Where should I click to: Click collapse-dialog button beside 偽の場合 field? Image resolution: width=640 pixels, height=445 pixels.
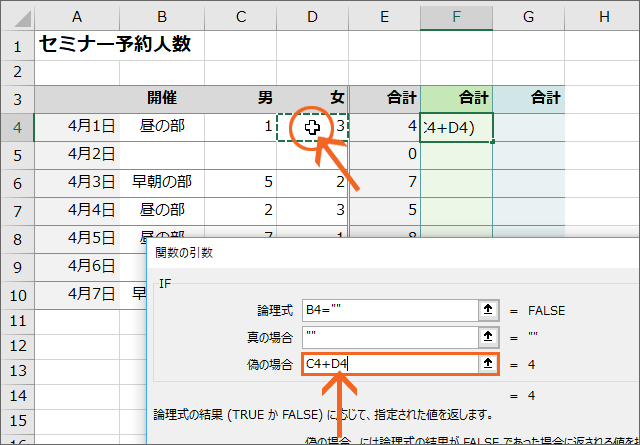tap(488, 364)
